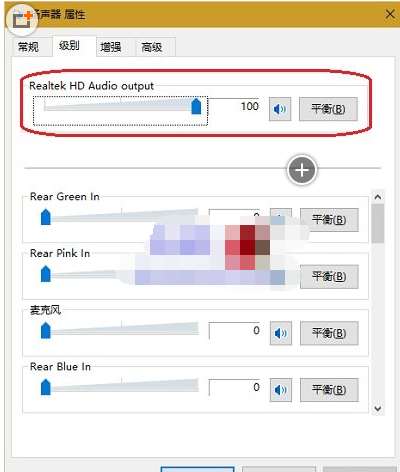The image size is (400, 472).
Task: Click the screenshot tool icon at top-left
Action: tap(22, 19)
